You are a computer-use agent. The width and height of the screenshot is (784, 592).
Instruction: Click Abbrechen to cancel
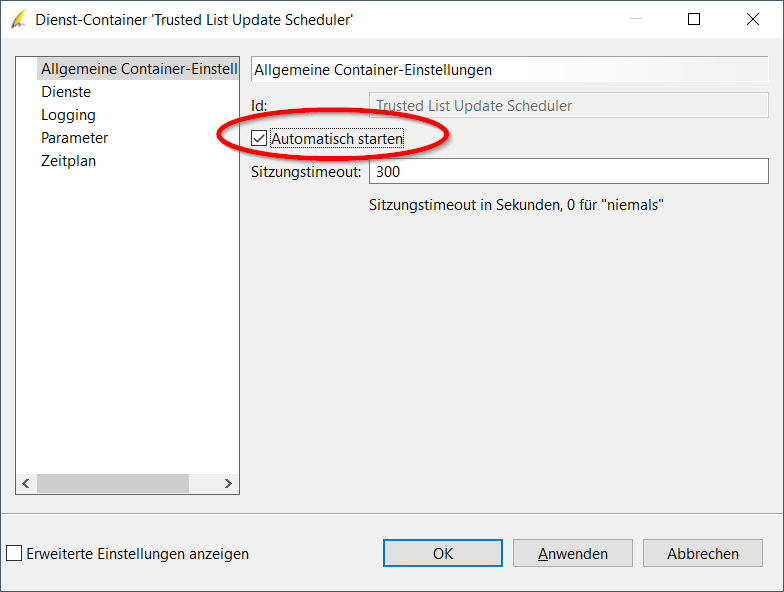(703, 553)
